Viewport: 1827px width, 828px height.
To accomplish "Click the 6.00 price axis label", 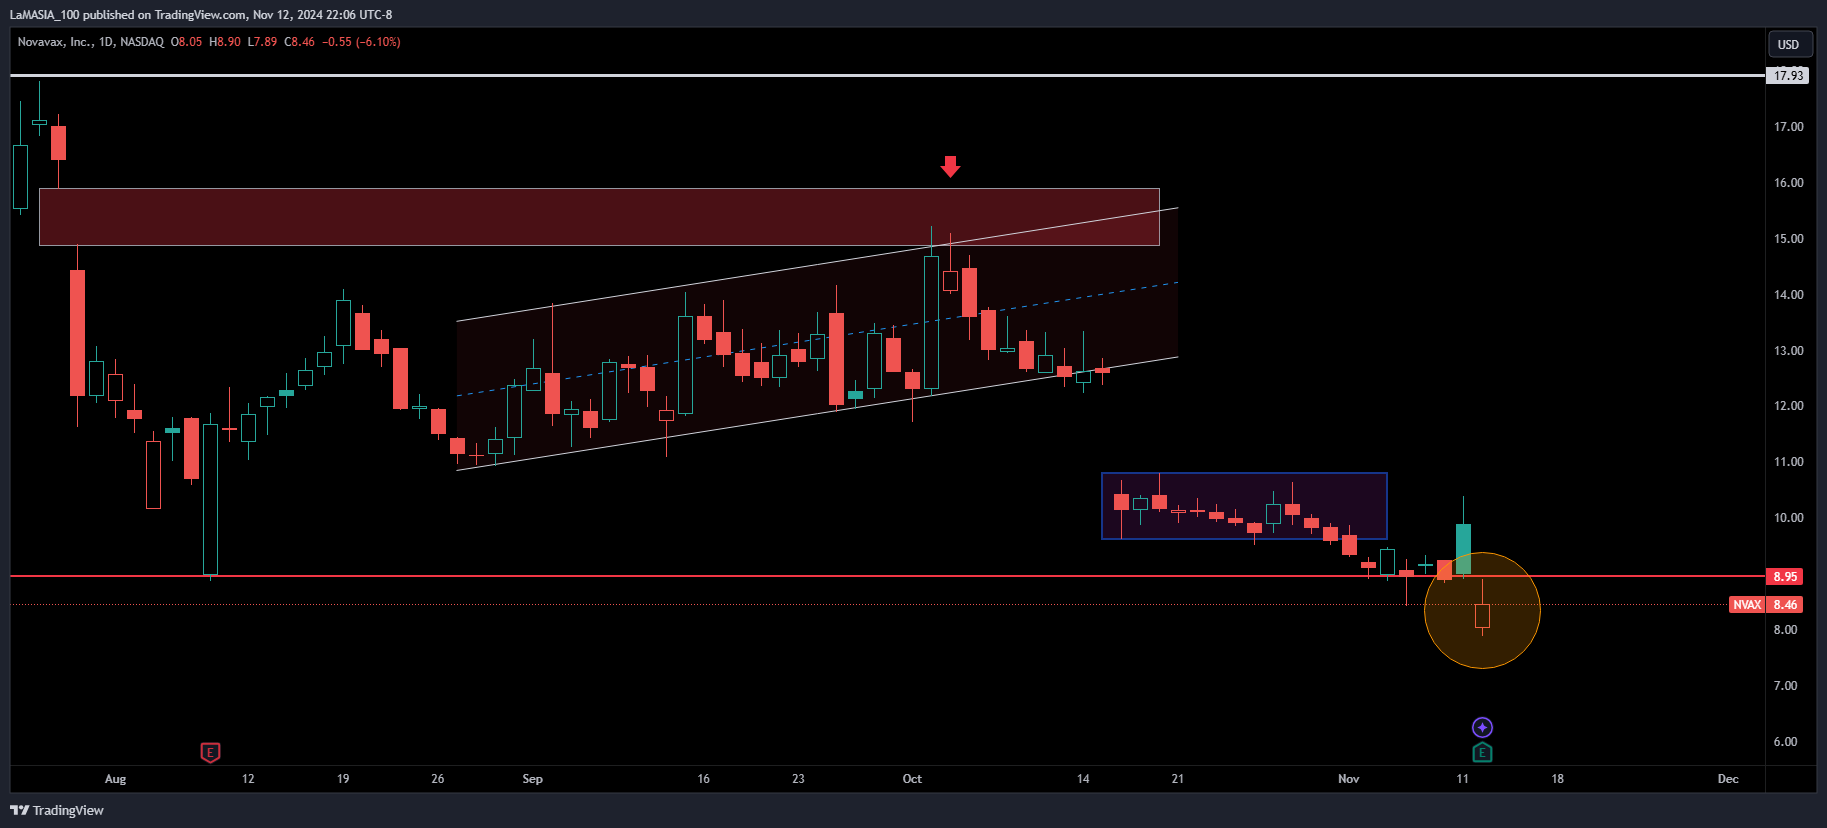I will [x=1785, y=742].
